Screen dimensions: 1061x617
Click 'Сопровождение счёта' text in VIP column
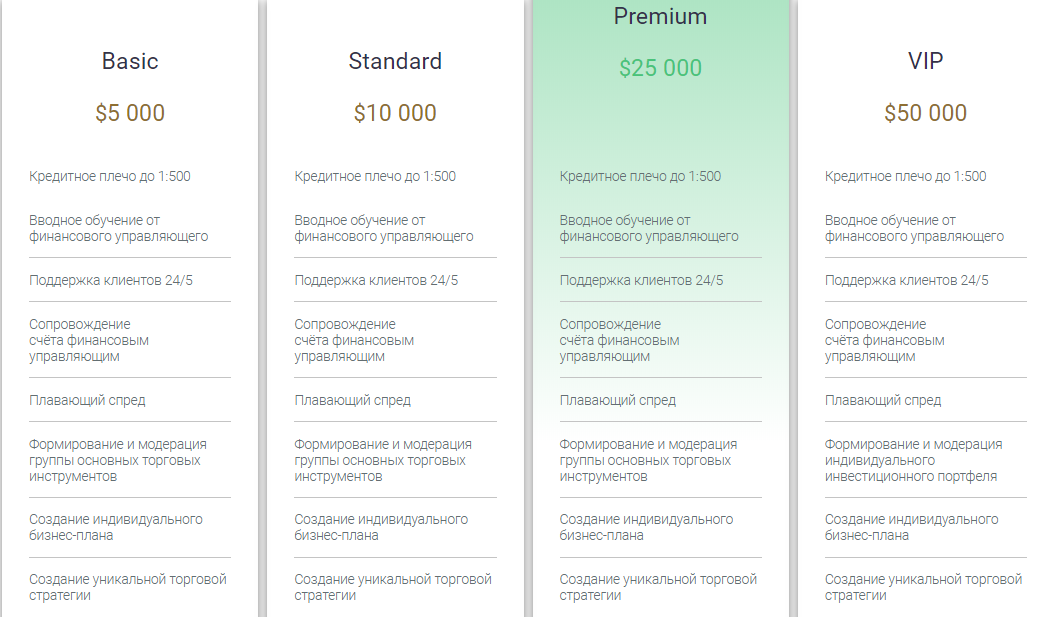click(884, 340)
